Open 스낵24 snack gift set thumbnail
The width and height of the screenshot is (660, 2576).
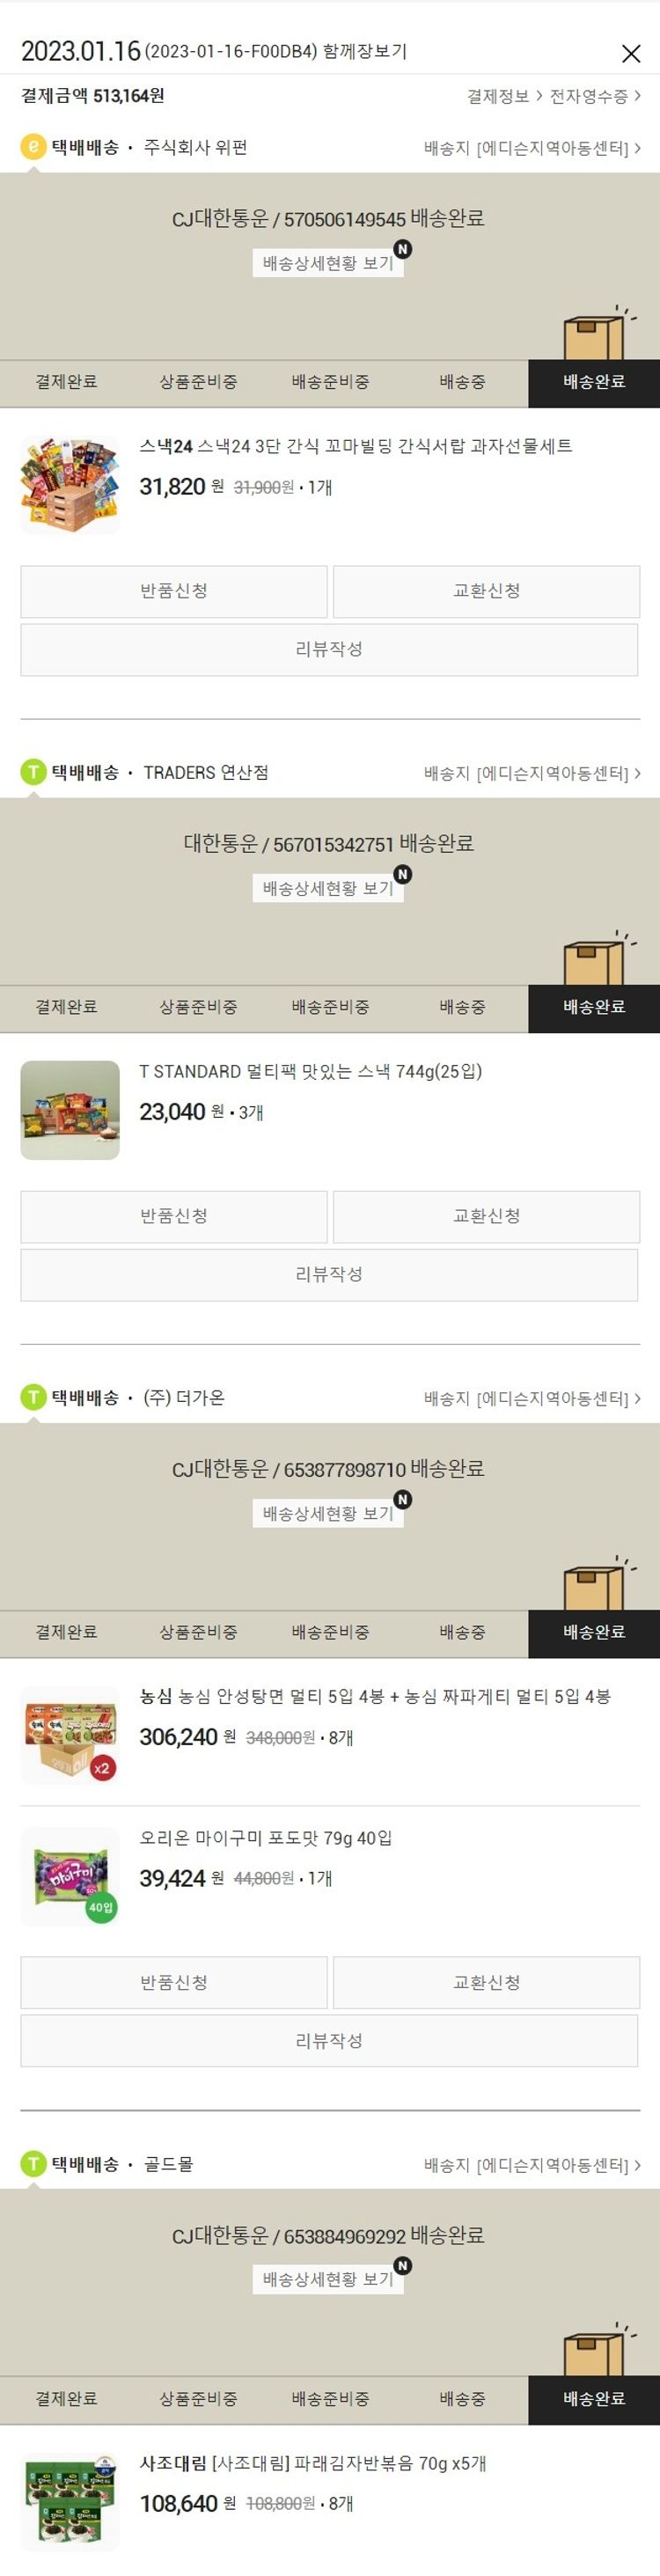pos(70,485)
